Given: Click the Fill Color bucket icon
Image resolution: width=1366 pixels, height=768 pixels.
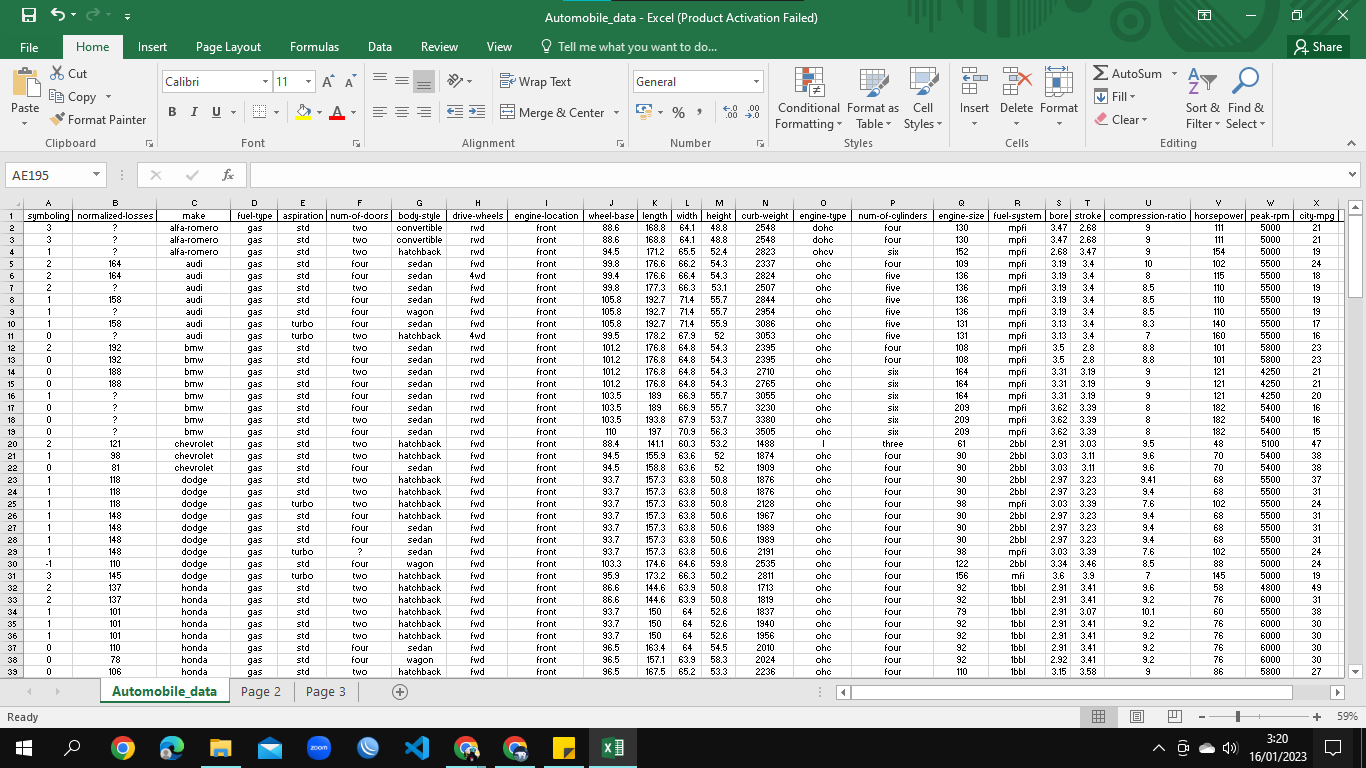Looking at the screenshot, I should 303,112.
